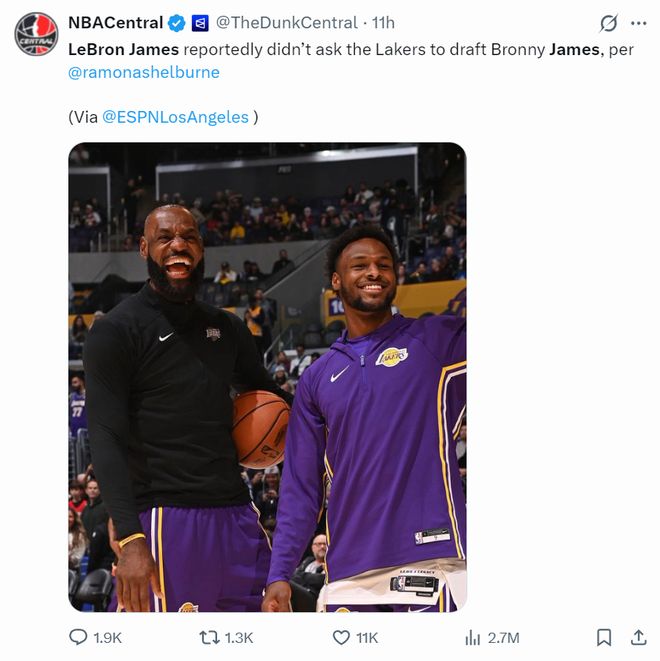660x661 pixels.
Task: Click the 11h post timestamp
Action: click(x=383, y=22)
